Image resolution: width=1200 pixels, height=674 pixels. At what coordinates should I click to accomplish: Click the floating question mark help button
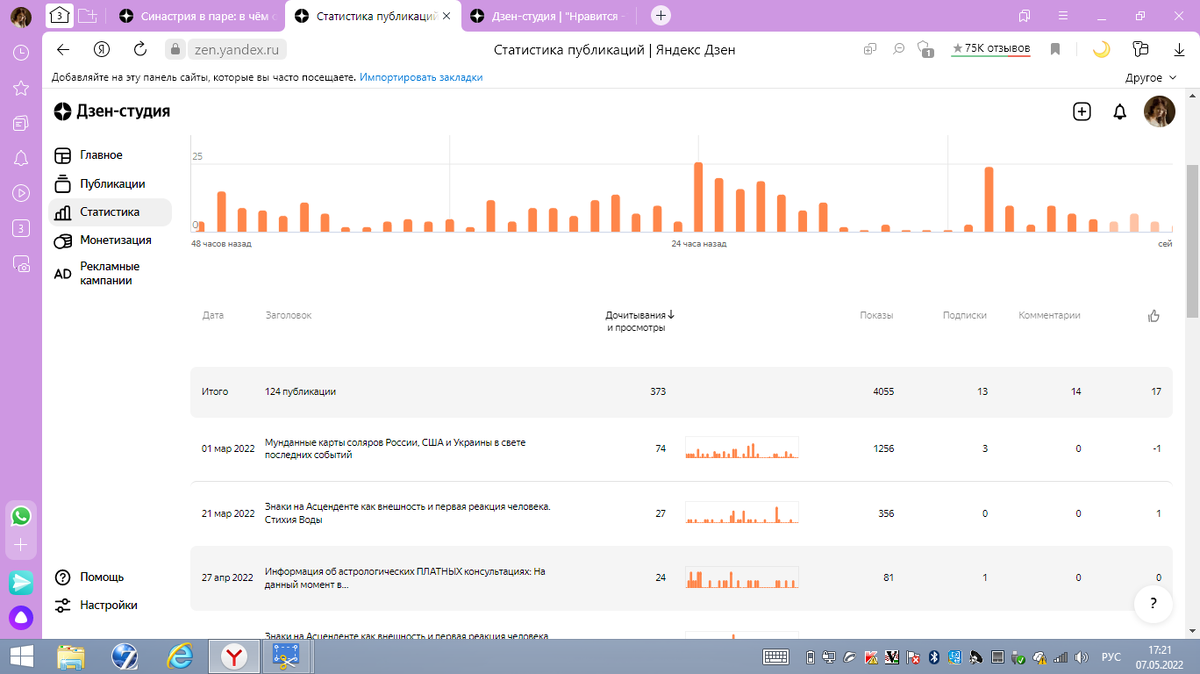click(1154, 604)
